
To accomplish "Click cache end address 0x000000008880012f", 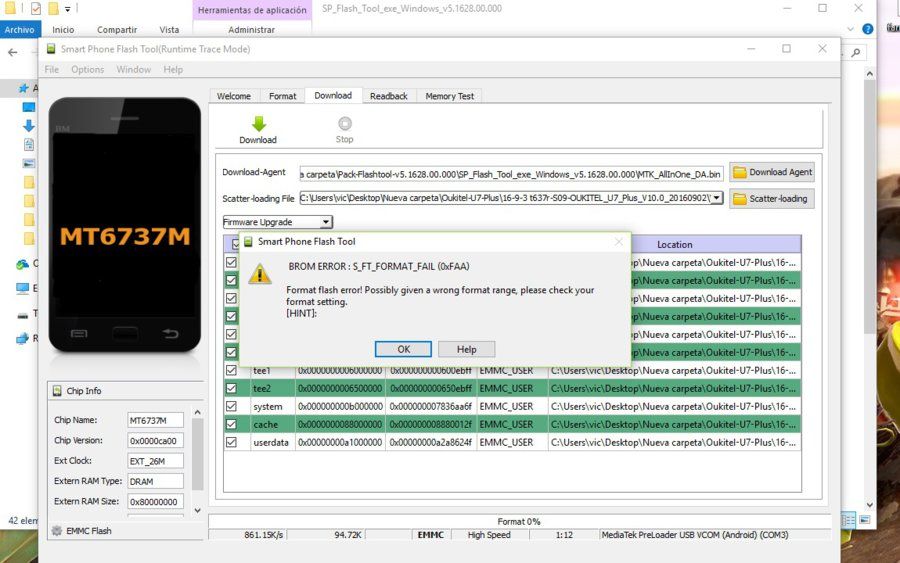I will [x=431, y=425].
